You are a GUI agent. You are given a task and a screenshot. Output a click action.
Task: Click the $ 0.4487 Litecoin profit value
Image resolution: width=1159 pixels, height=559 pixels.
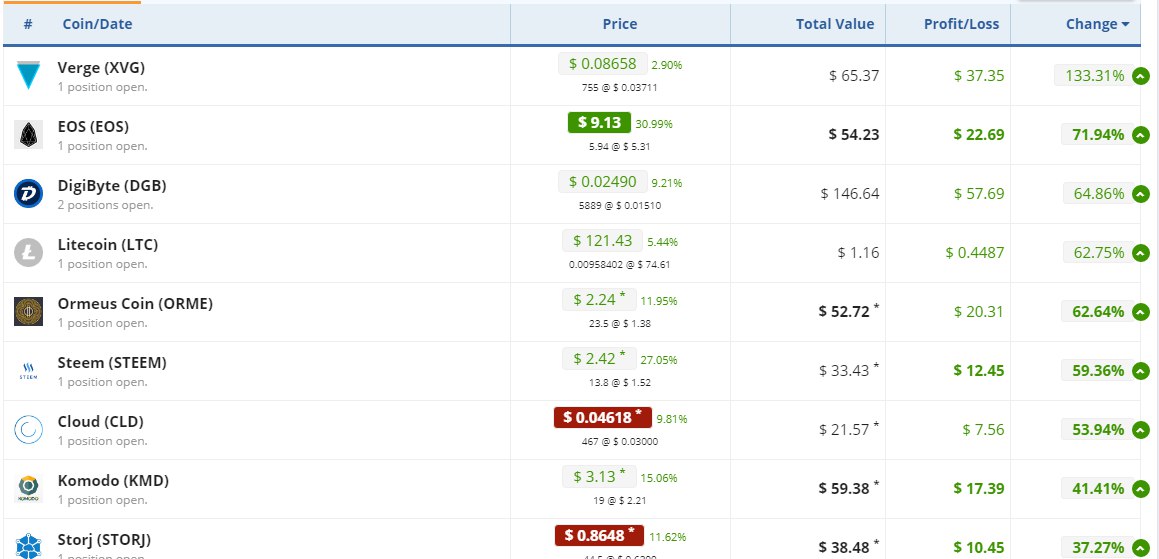975,253
